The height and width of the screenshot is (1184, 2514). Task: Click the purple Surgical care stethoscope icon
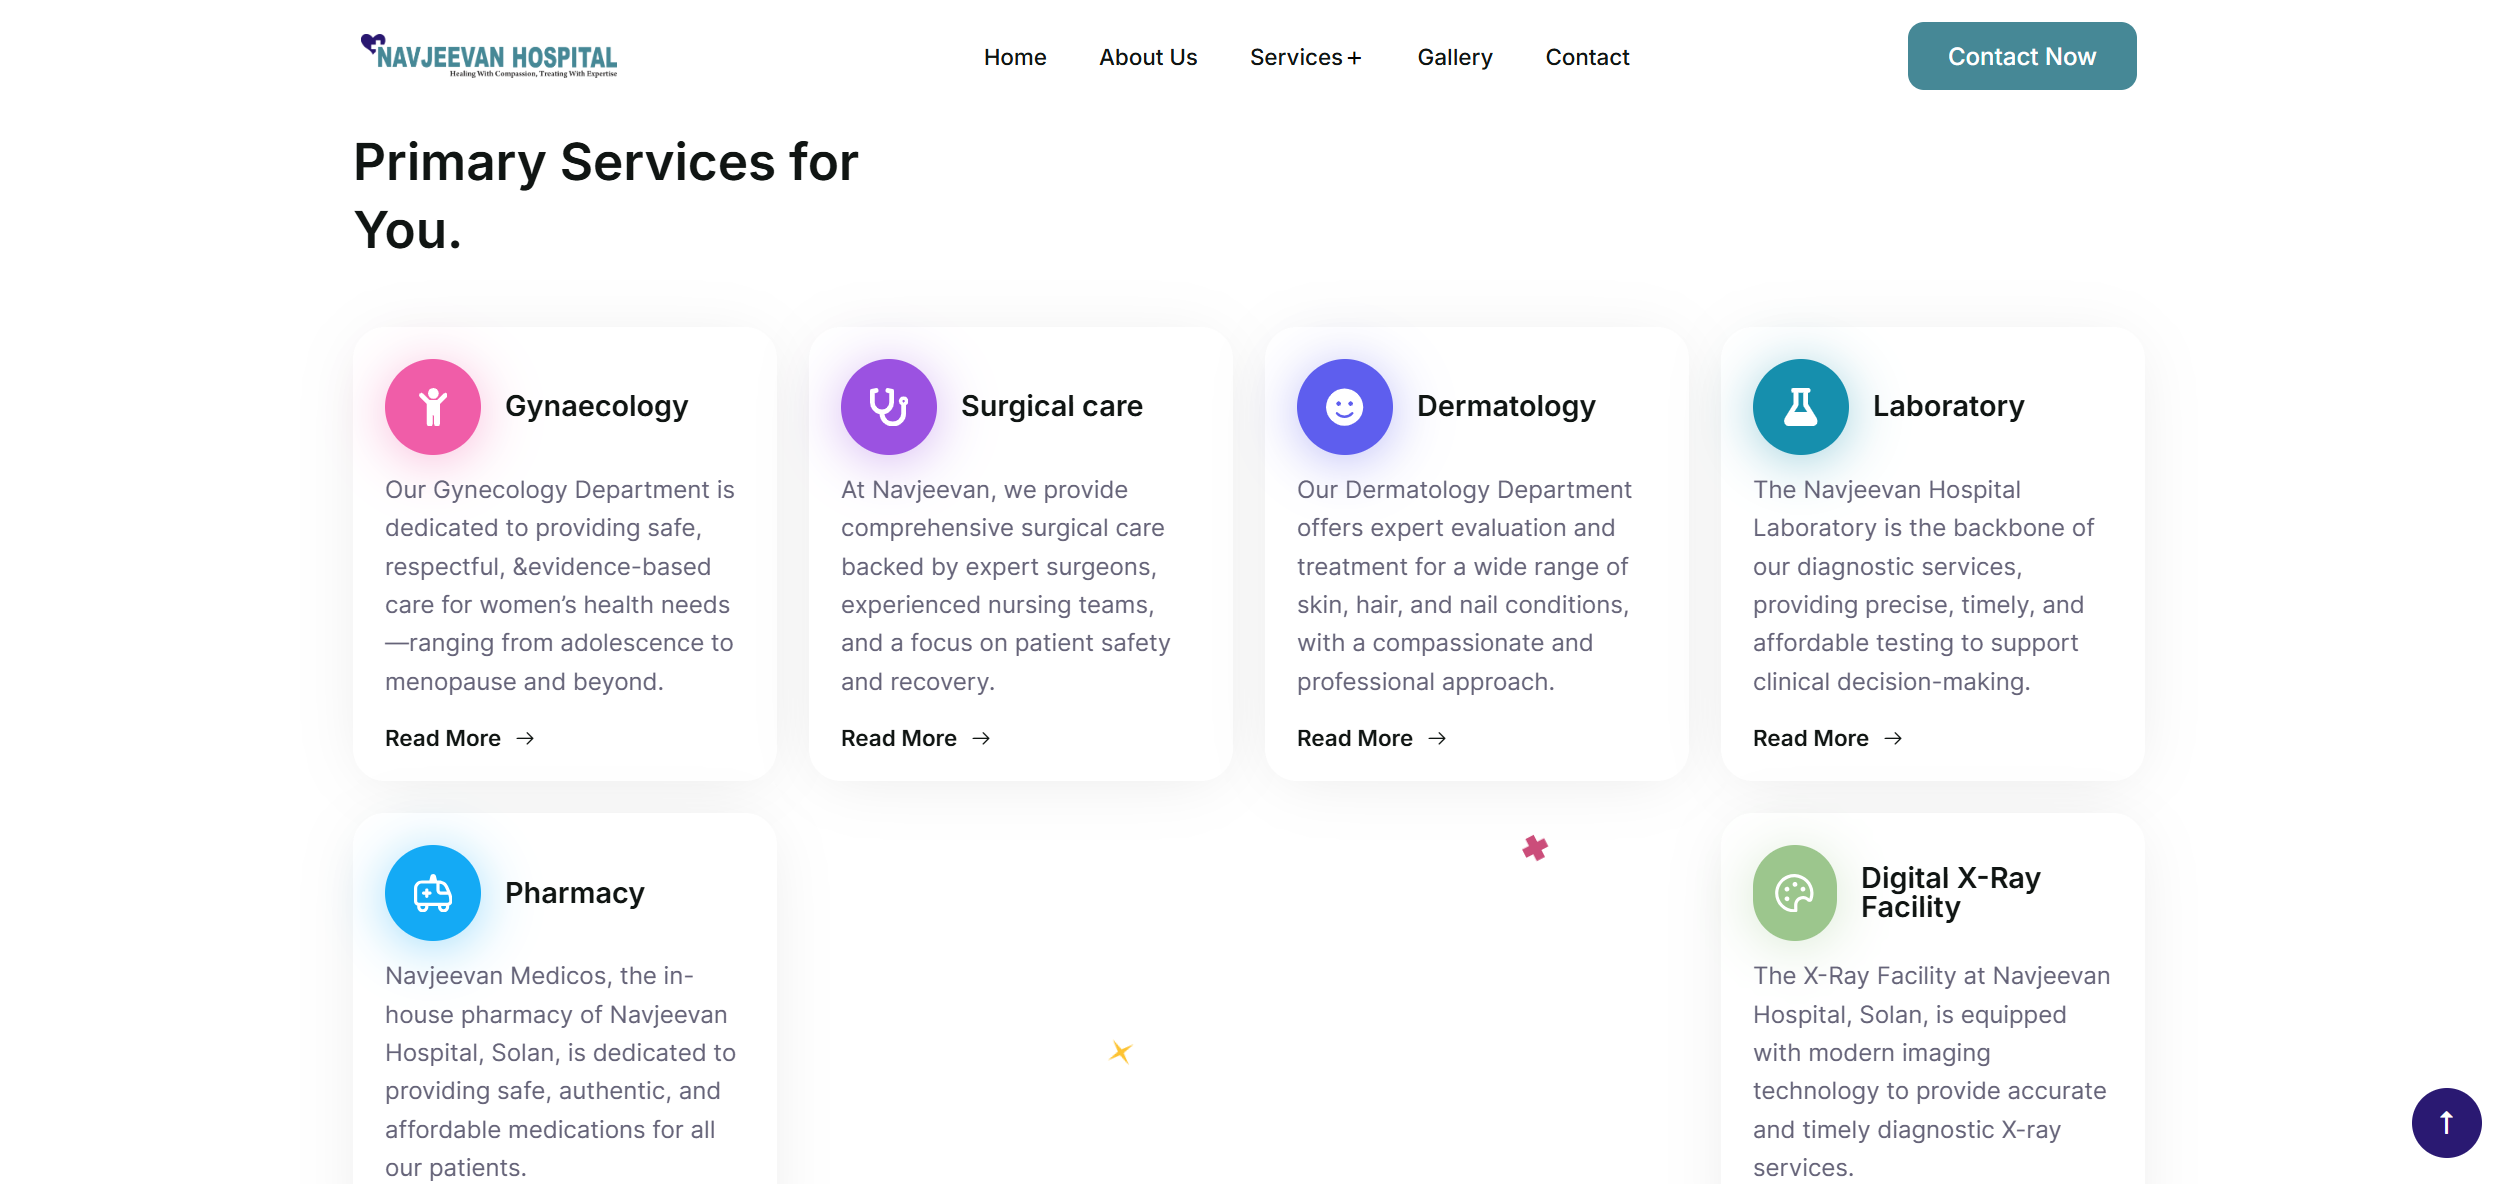pos(888,407)
